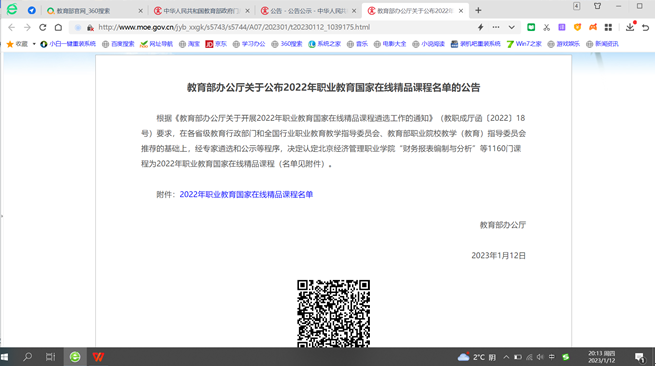656x366 pixels.
Task: Switch to the 中华人民共和国教育部政府门户 tab
Action: 201,11
